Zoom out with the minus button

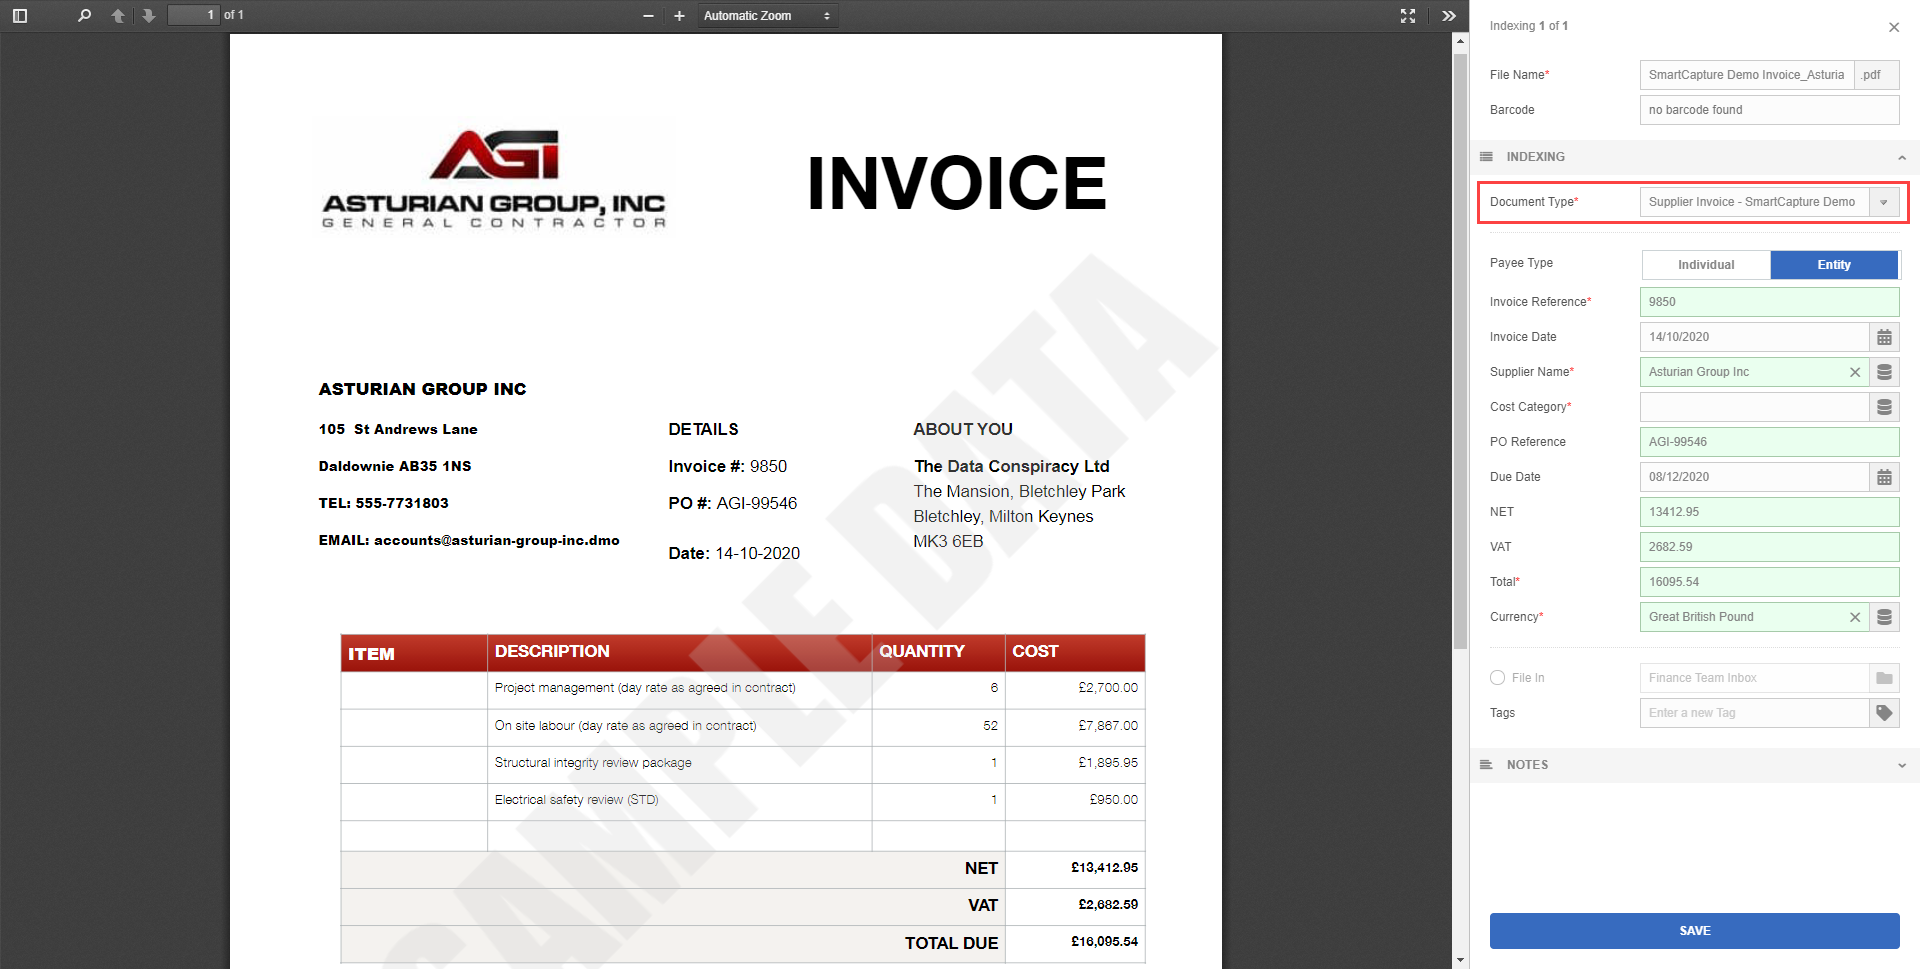coord(648,15)
